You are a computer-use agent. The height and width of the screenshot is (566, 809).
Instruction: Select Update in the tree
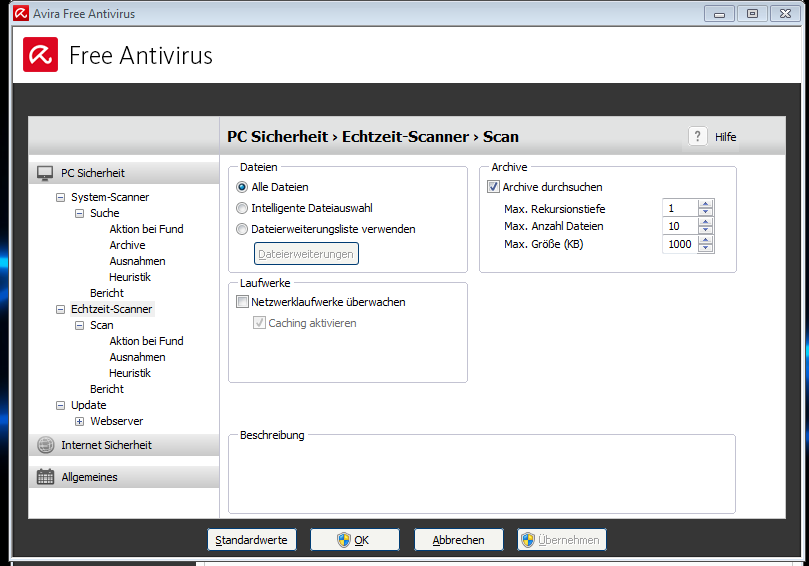[x=89, y=405]
